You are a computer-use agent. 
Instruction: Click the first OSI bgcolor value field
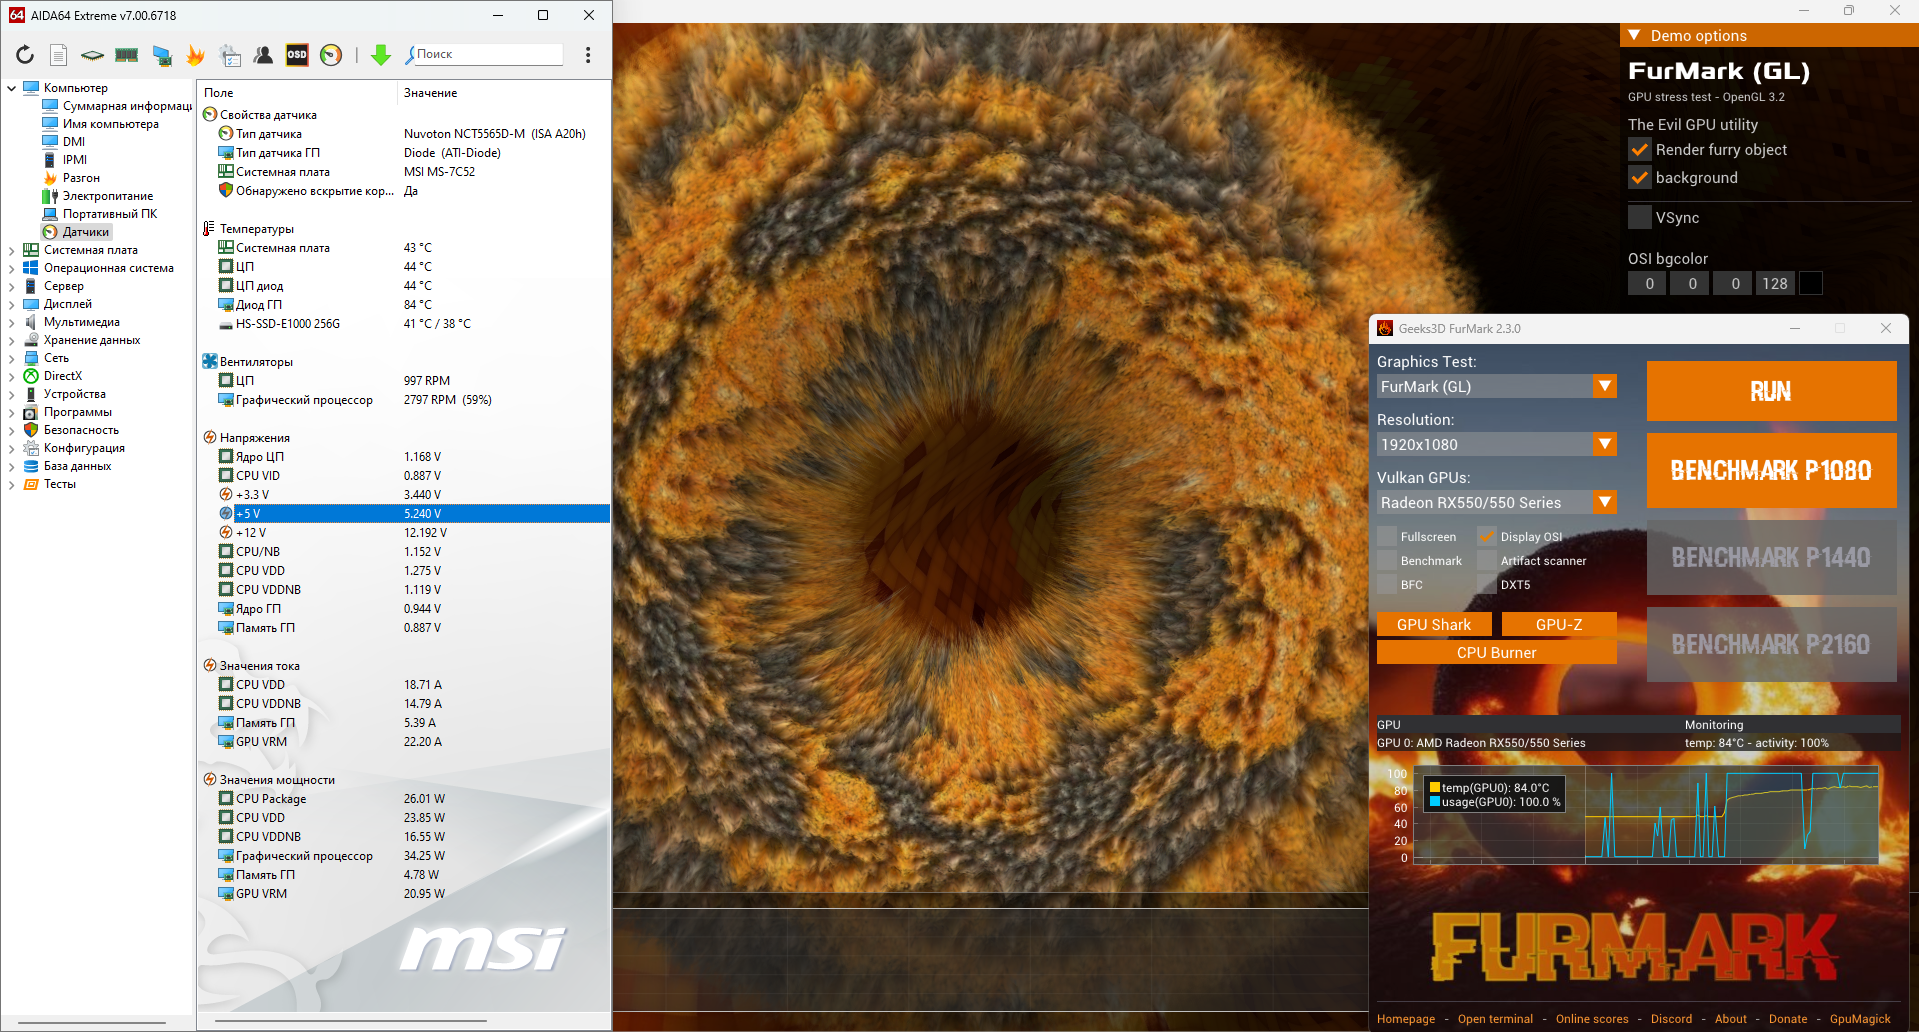tap(1647, 283)
